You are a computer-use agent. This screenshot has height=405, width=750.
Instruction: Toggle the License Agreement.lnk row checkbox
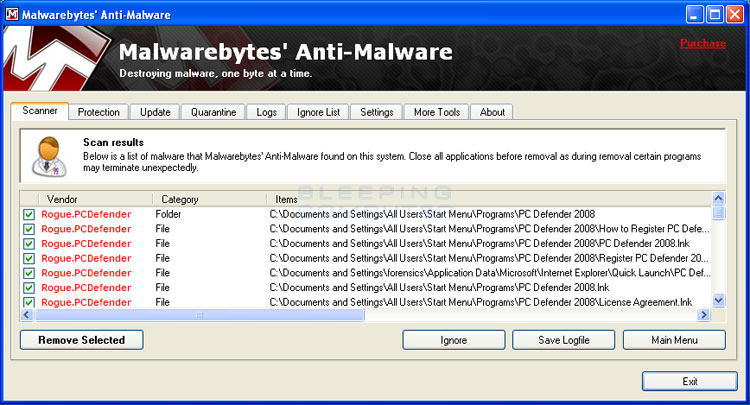tap(29, 302)
